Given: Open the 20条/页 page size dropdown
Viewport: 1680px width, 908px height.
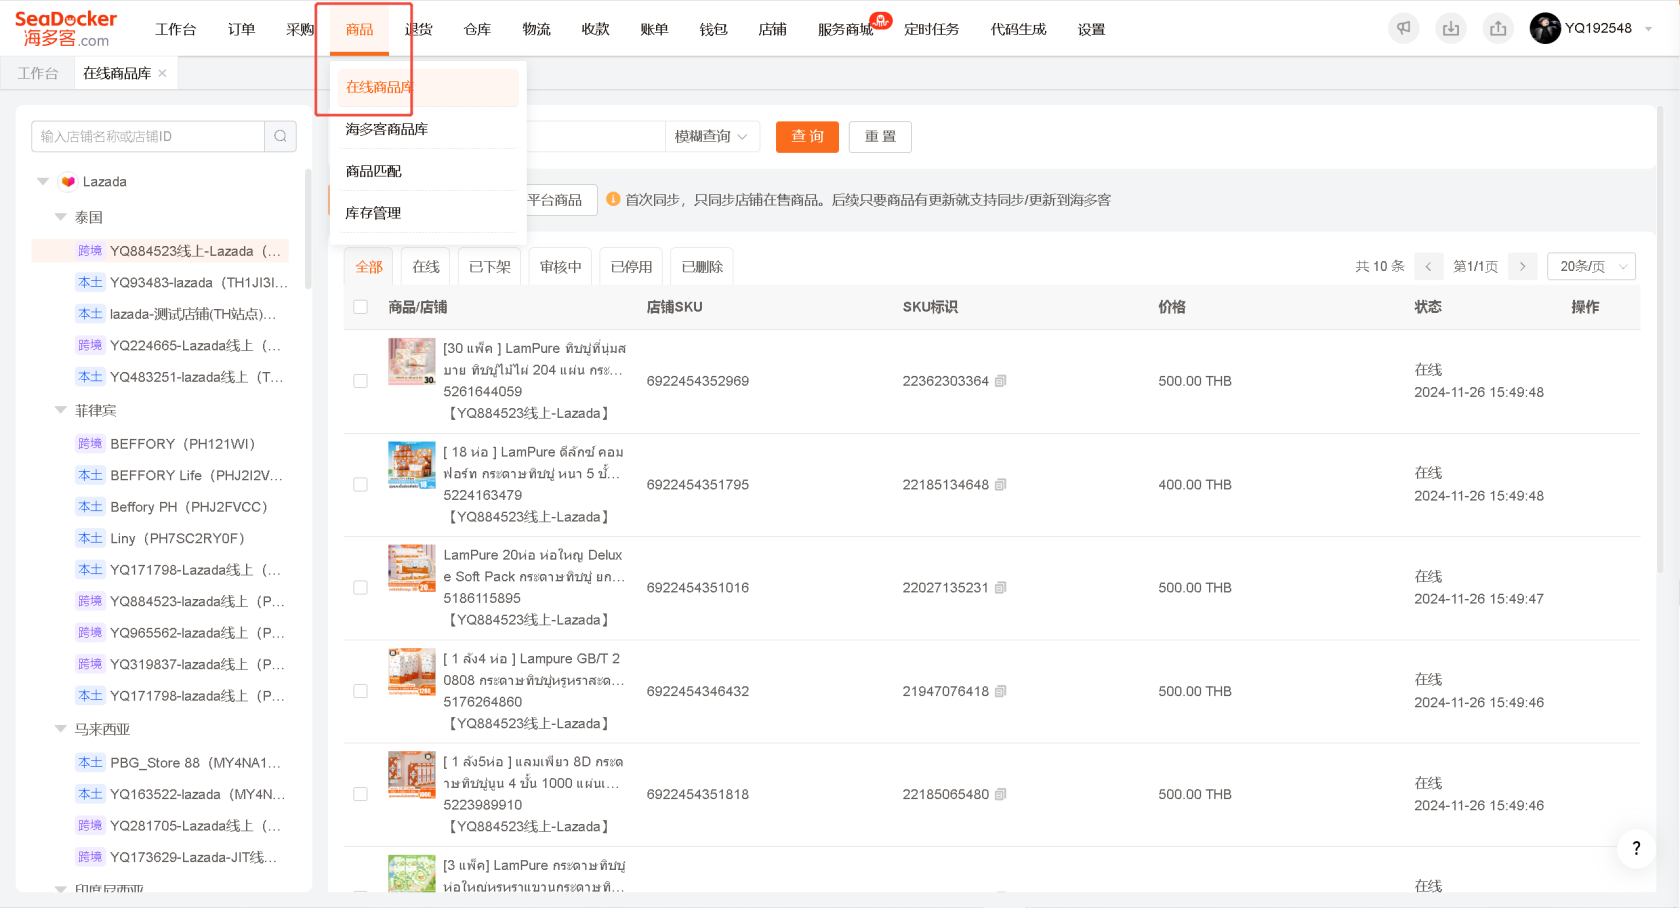Looking at the screenshot, I should (1592, 266).
